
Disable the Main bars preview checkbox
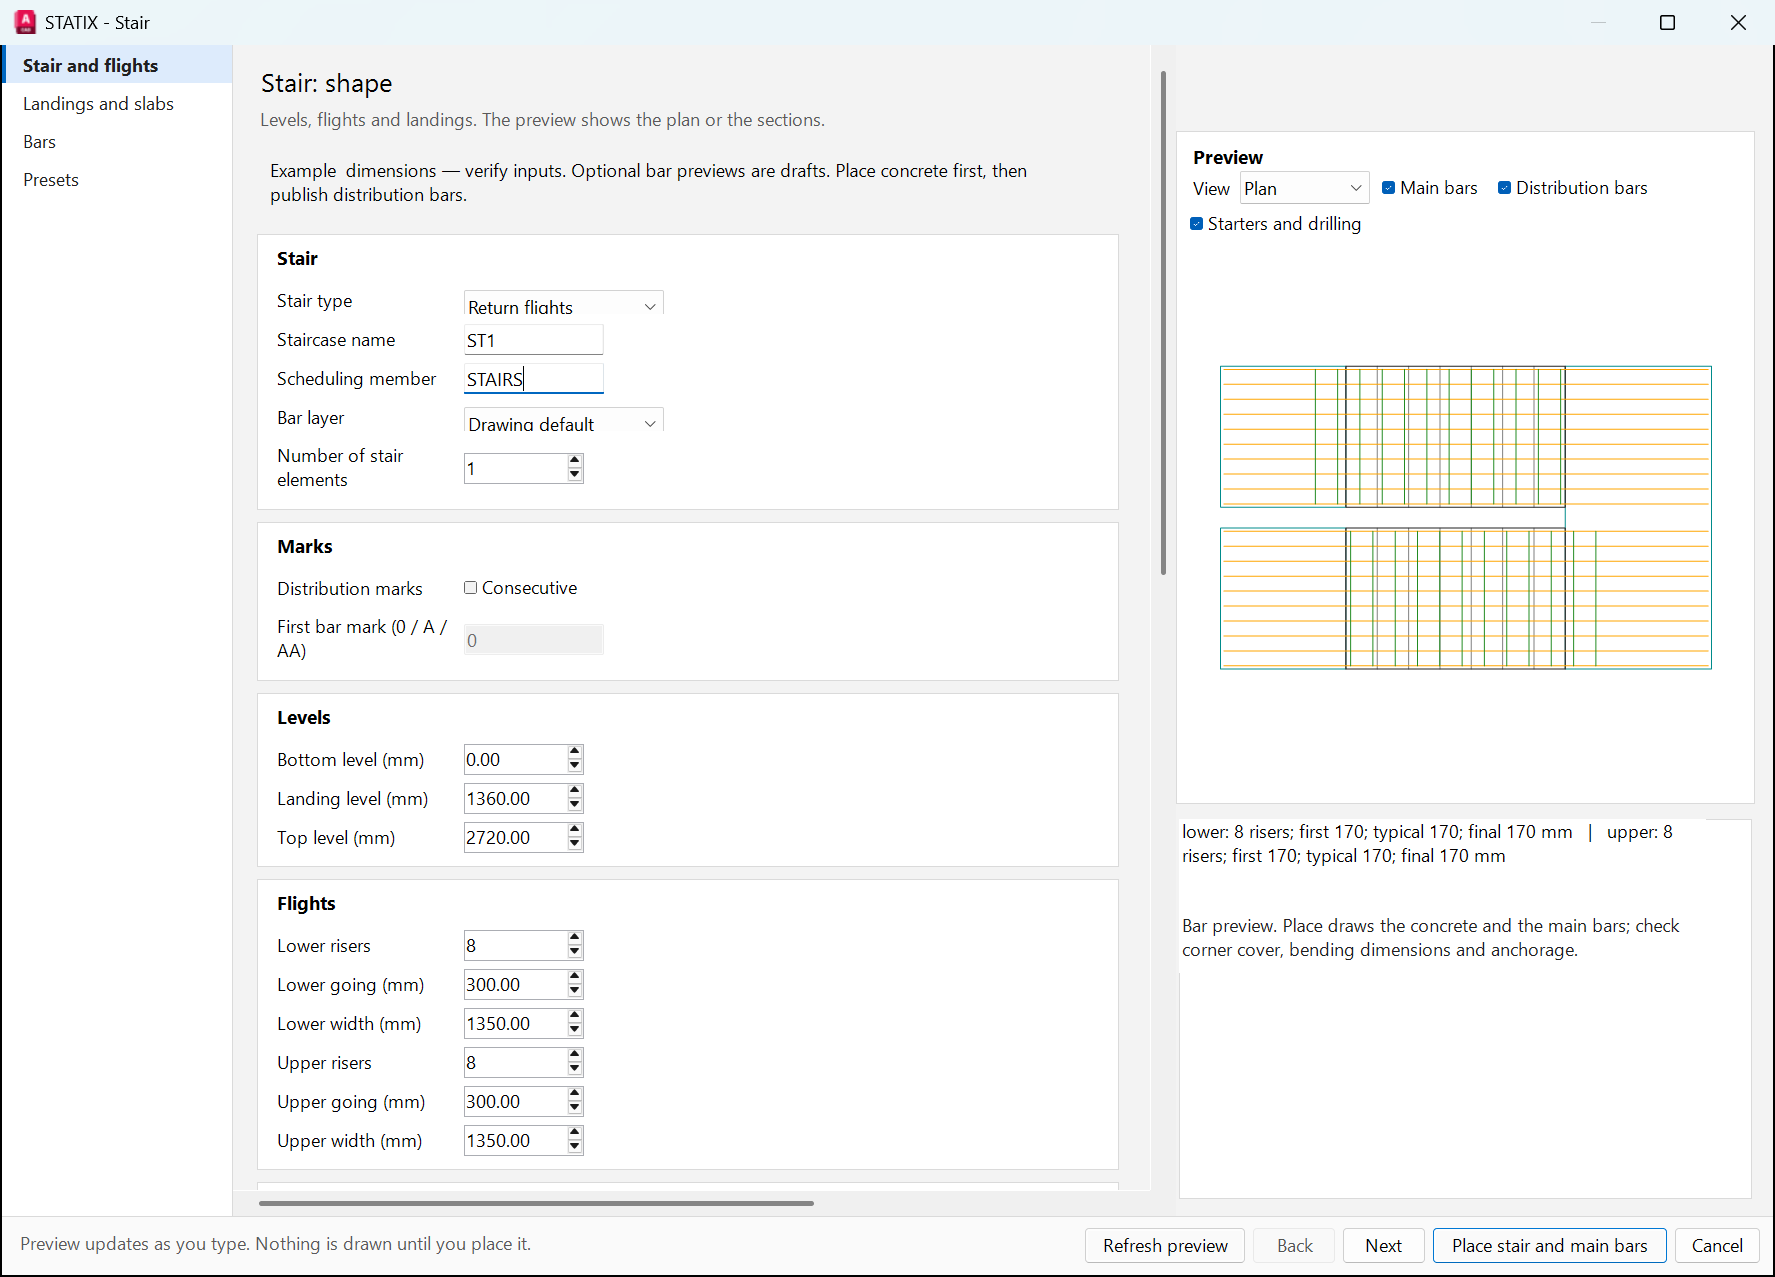coord(1388,188)
